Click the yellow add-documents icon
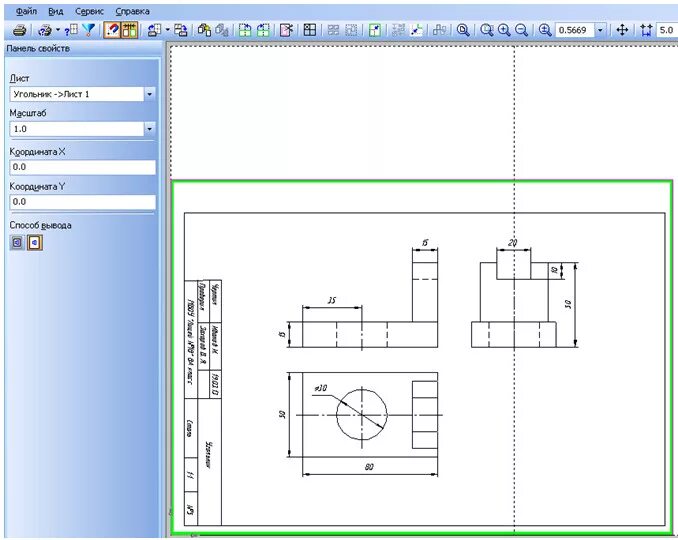The image size is (678, 540). pyautogui.click(x=204, y=30)
